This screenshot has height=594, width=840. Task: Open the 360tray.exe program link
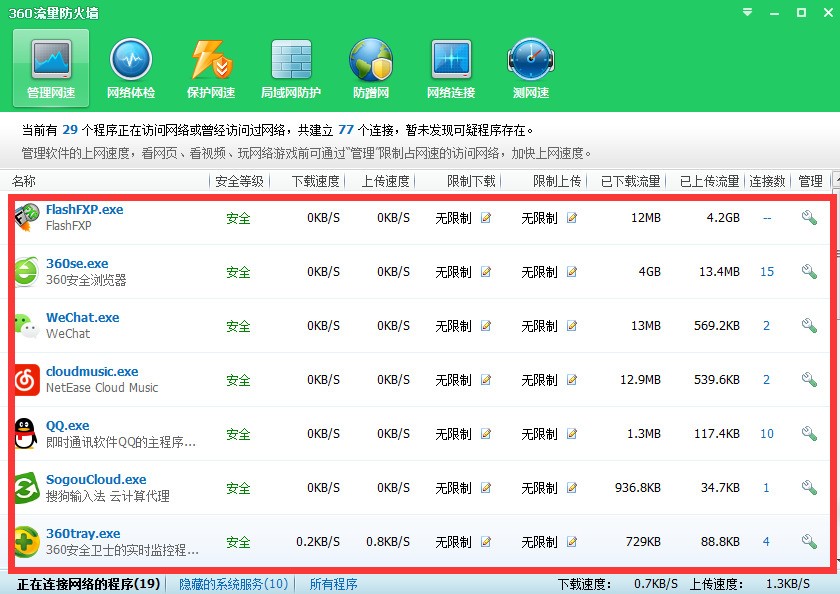[83, 533]
